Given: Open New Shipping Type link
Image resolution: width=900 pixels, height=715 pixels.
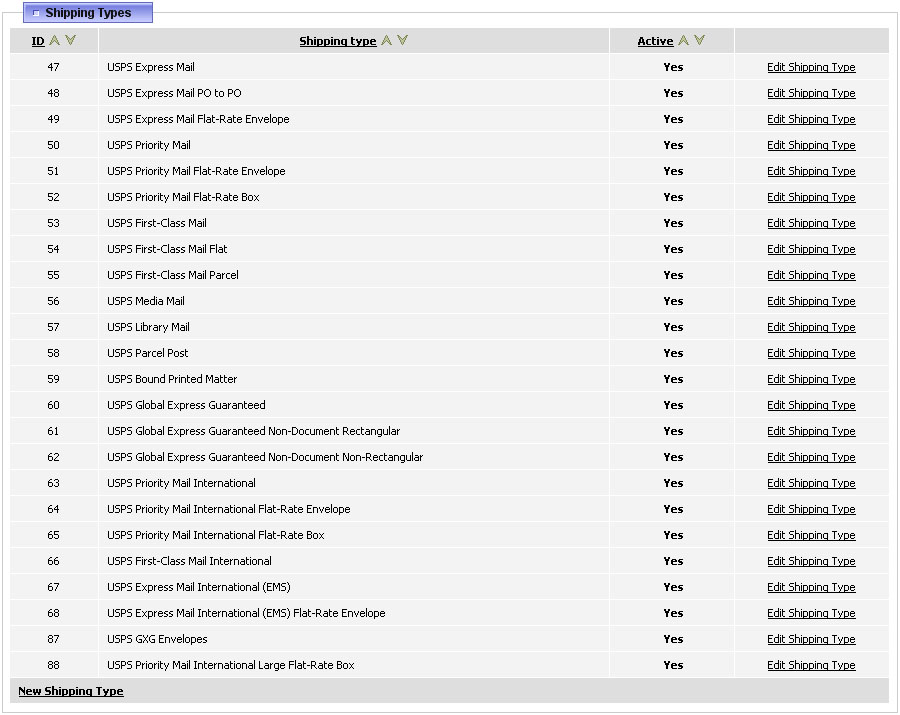Looking at the screenshot, I should click(x=71, y=691).
